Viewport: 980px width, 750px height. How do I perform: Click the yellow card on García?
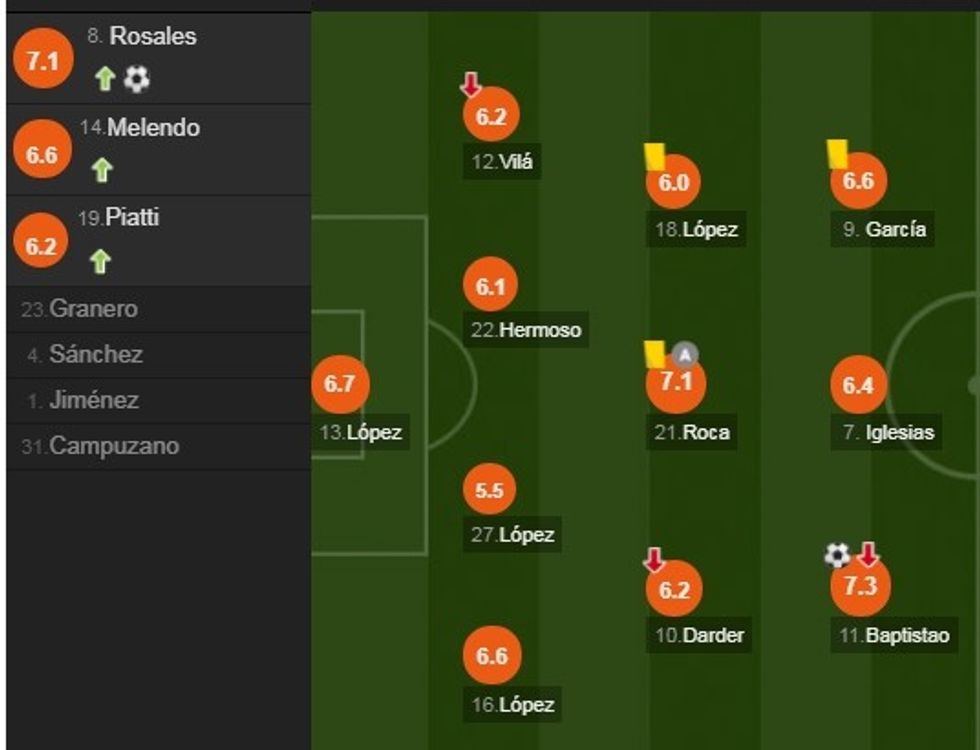838,153
